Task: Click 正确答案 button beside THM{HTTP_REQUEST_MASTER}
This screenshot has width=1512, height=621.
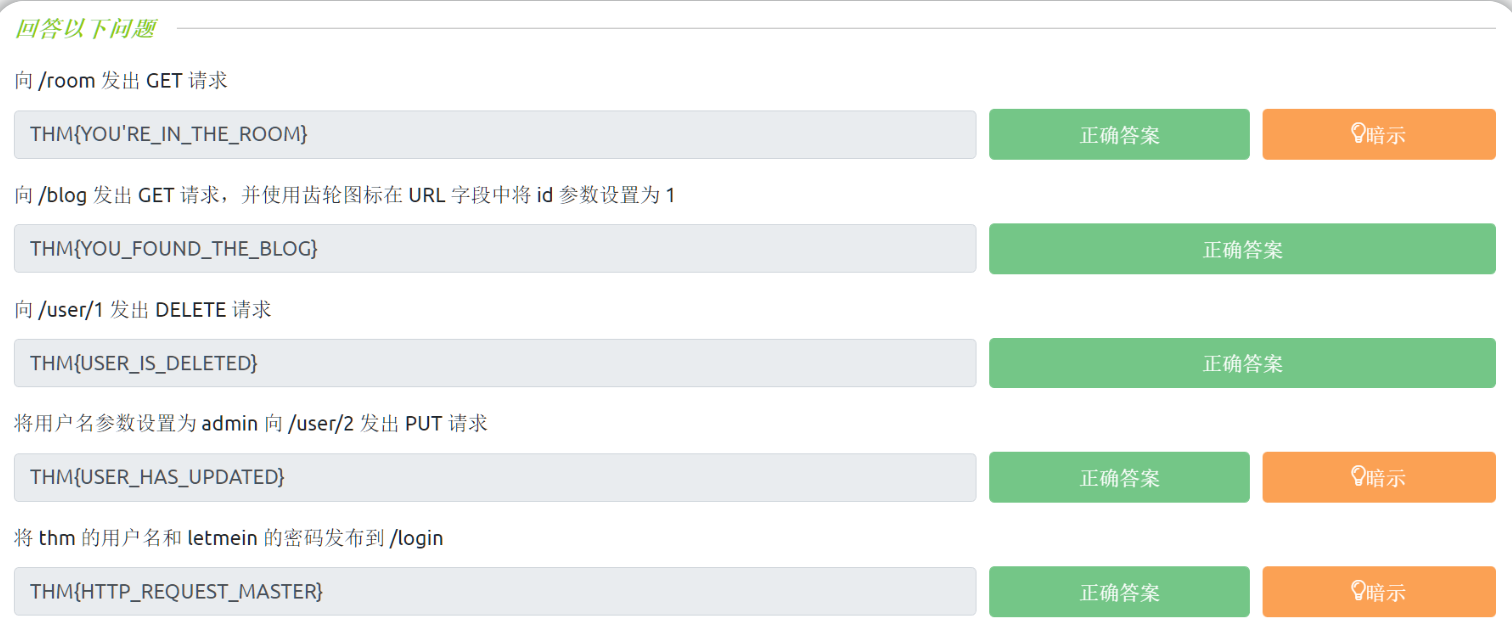Action: (x=1119, y=592)
